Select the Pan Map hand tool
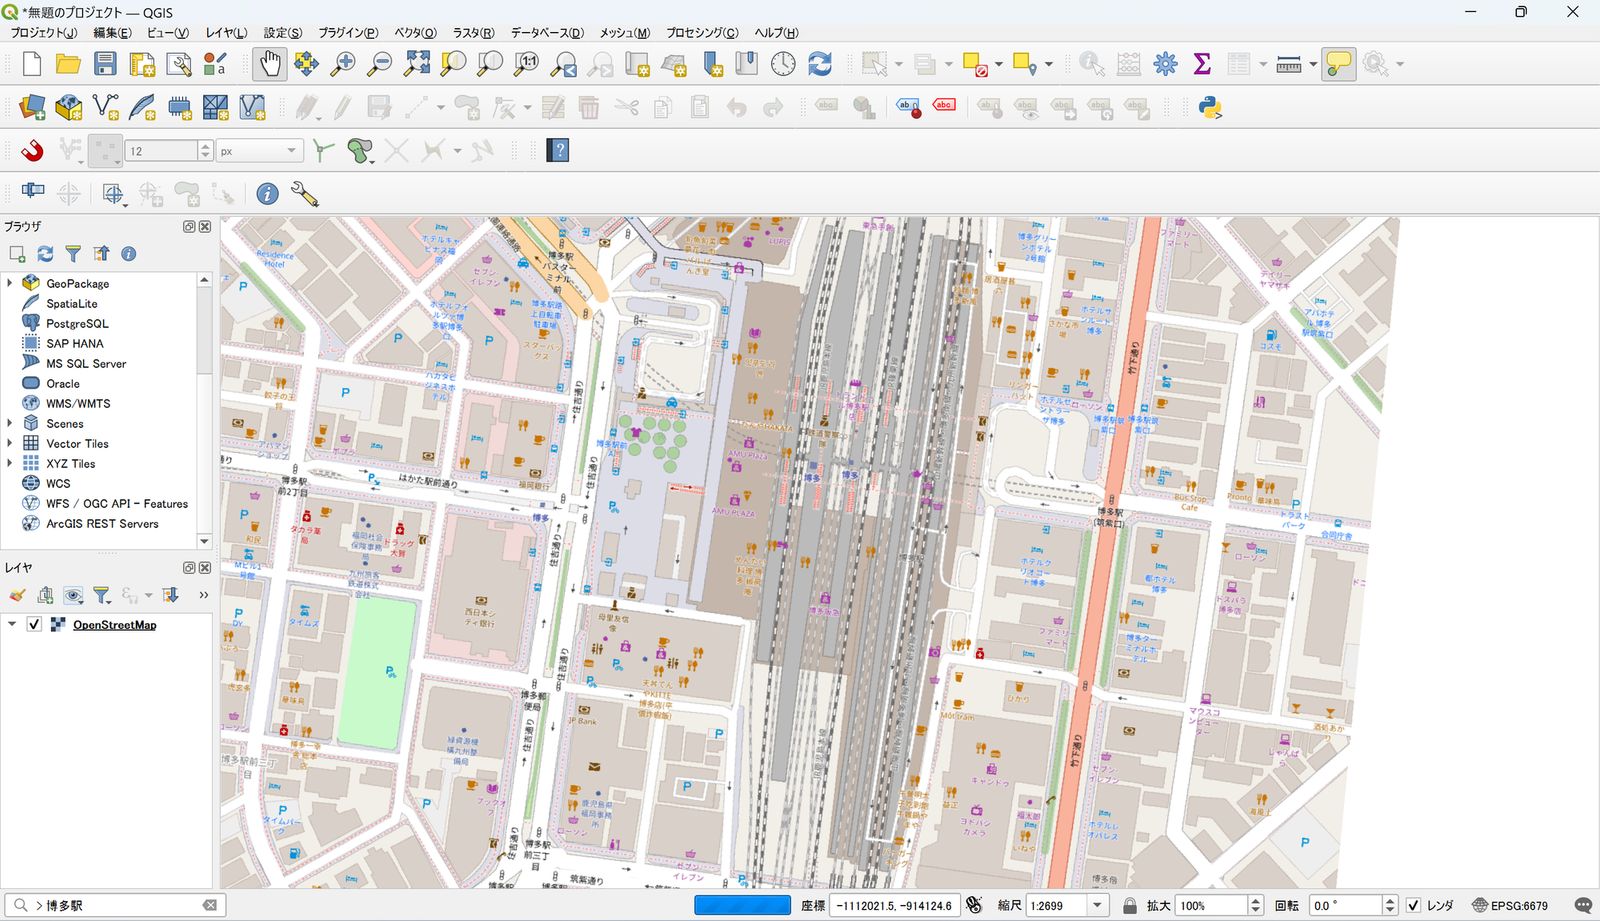 269,64
